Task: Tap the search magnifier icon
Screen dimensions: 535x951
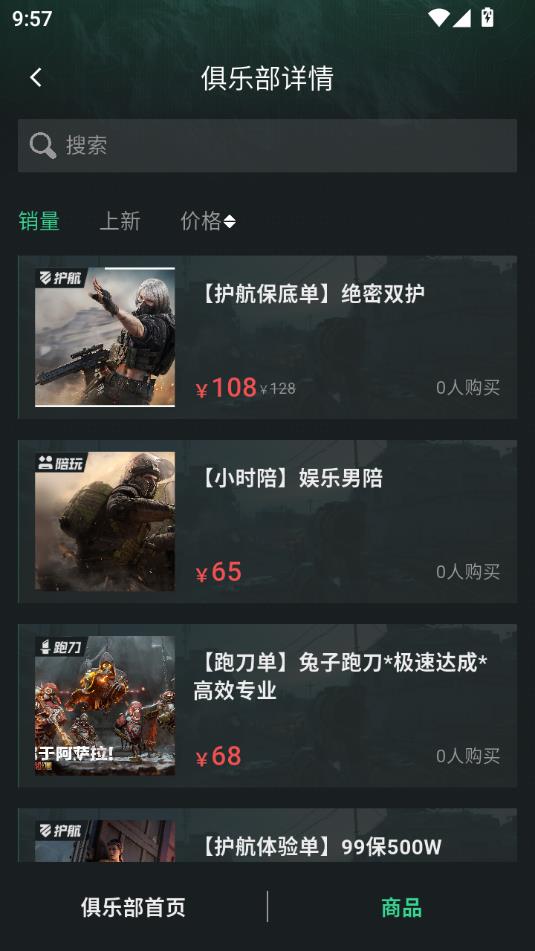Action: pos(42,146)
